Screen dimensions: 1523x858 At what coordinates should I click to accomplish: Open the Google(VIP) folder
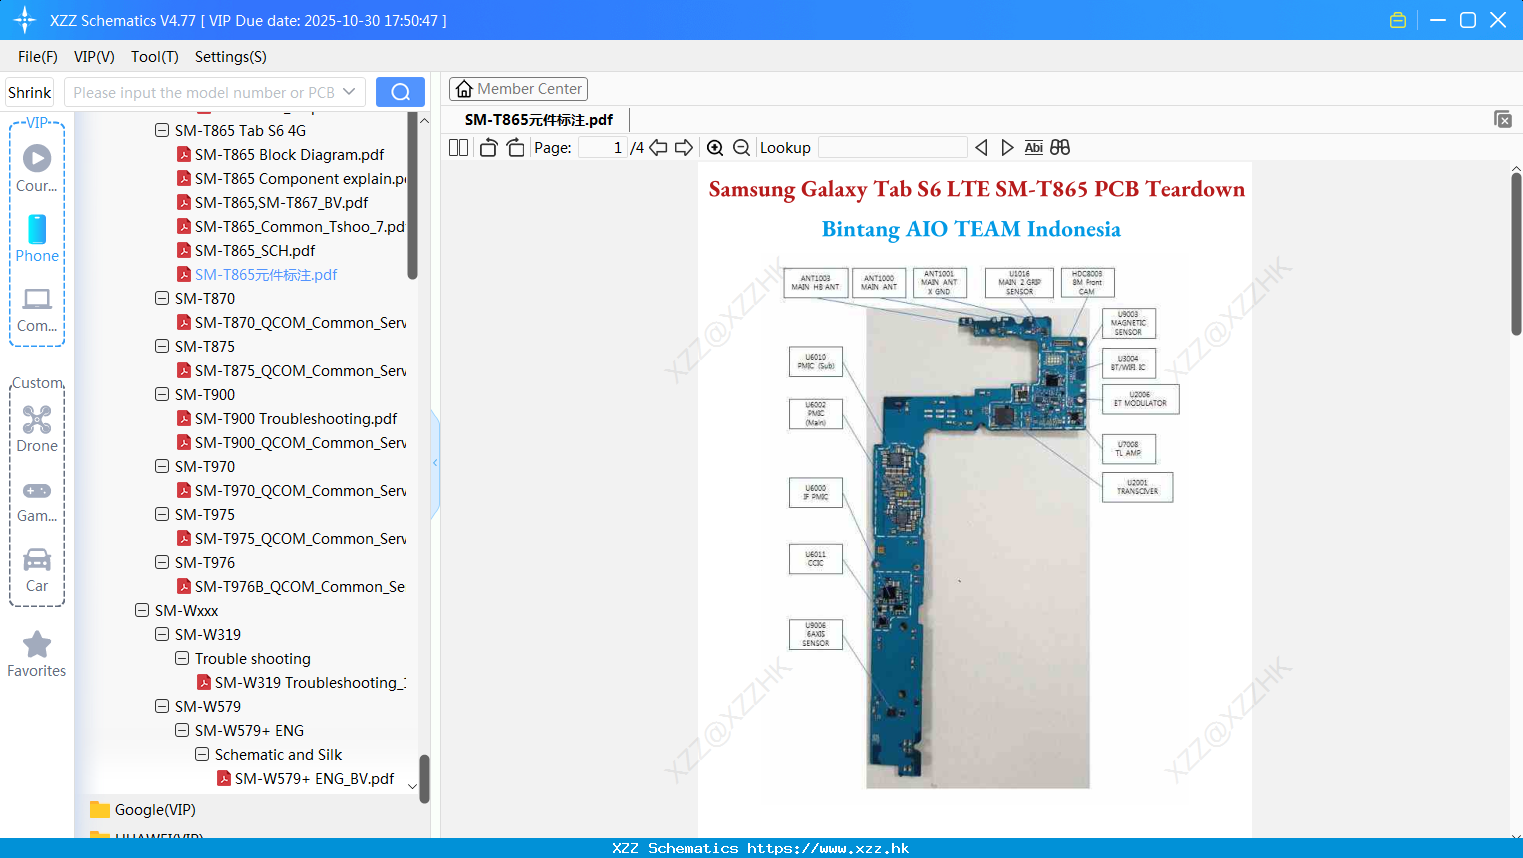pyautogui.click(x=143, y=810)
